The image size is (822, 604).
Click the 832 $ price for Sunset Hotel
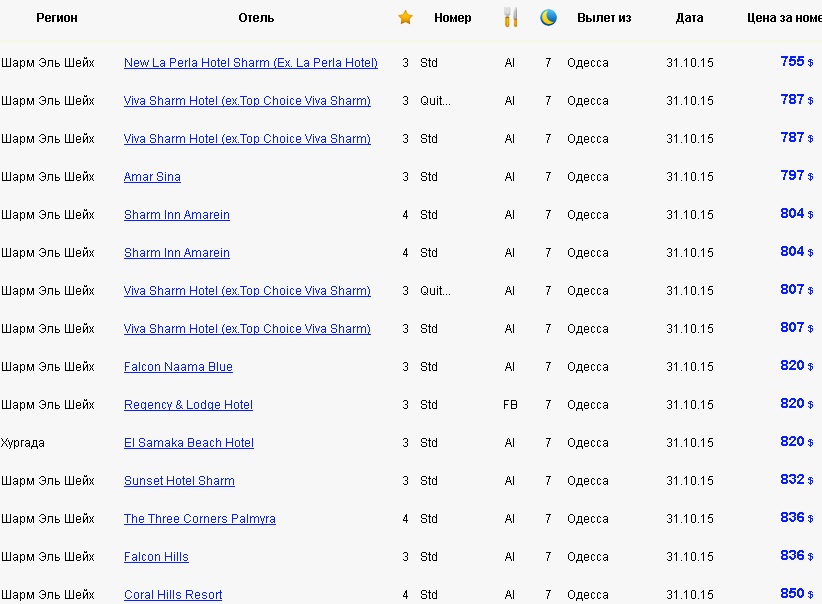(797, 479)
